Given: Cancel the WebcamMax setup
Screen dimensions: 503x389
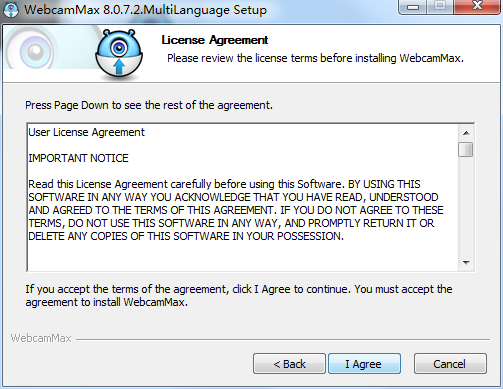Looking at the screenshot, I should point(450,364).
